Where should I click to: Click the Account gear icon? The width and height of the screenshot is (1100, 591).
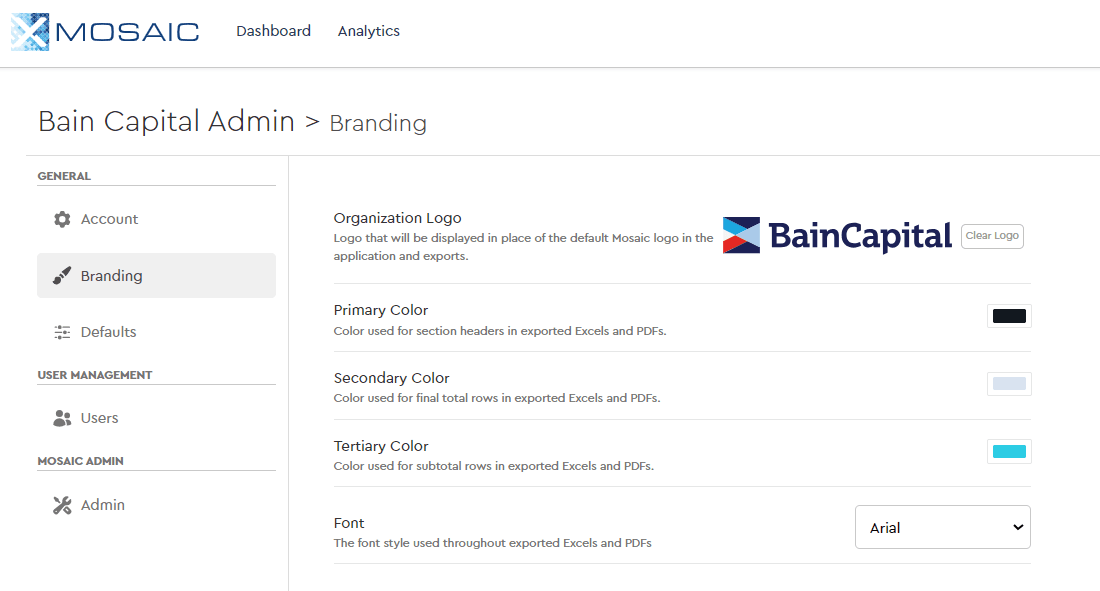(62, 219)
